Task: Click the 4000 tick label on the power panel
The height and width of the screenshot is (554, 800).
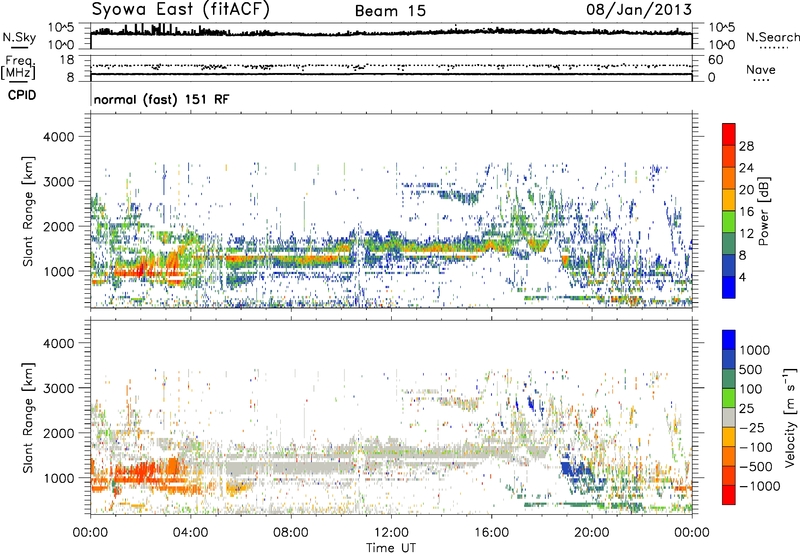Action: [59, 137]
